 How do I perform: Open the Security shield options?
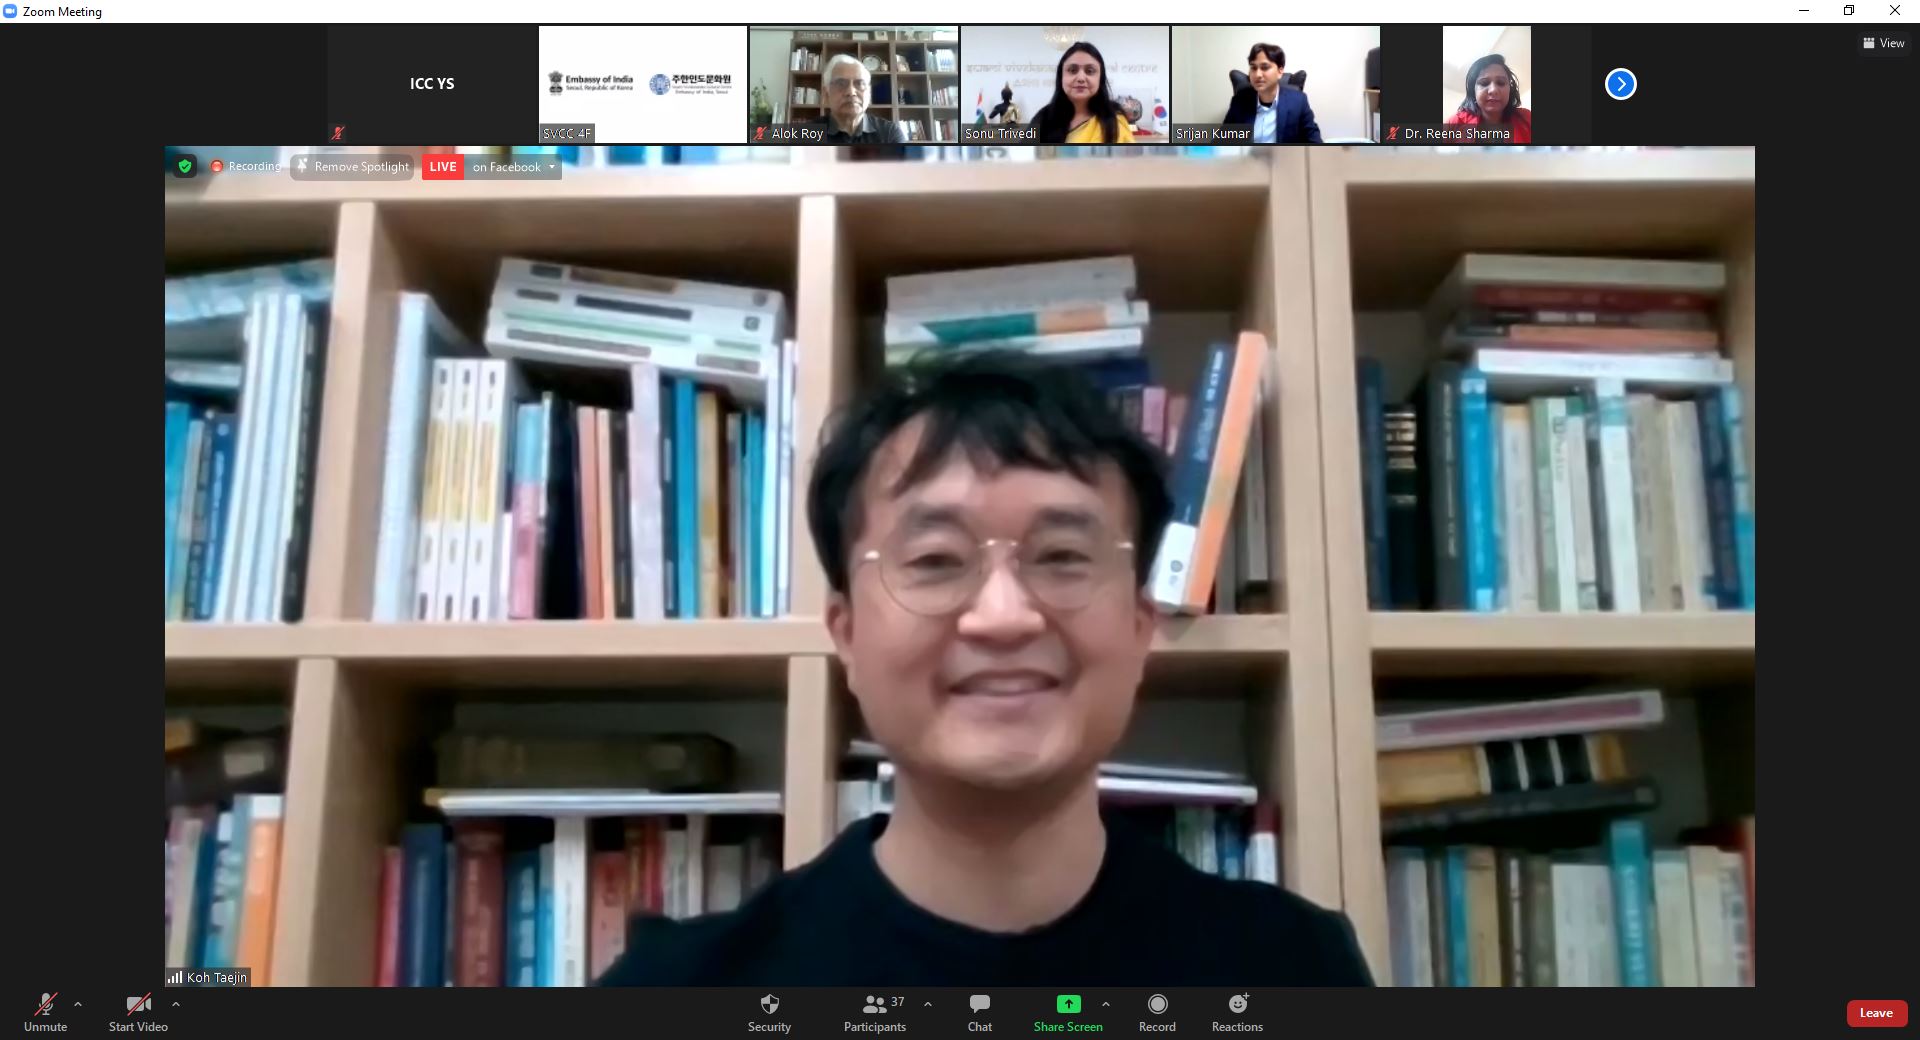769,1012
